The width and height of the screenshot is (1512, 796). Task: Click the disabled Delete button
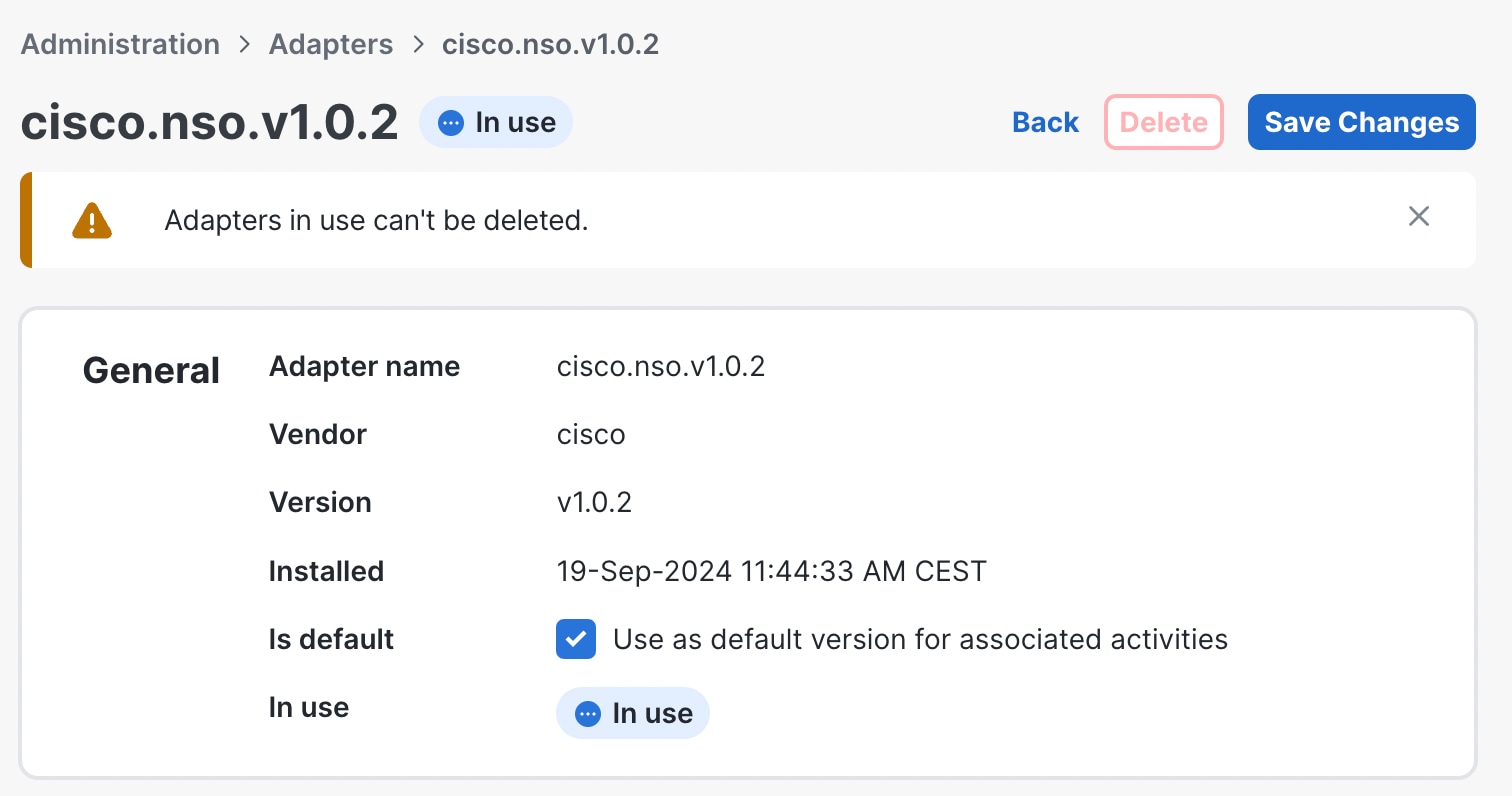[x=1163, y=122]
